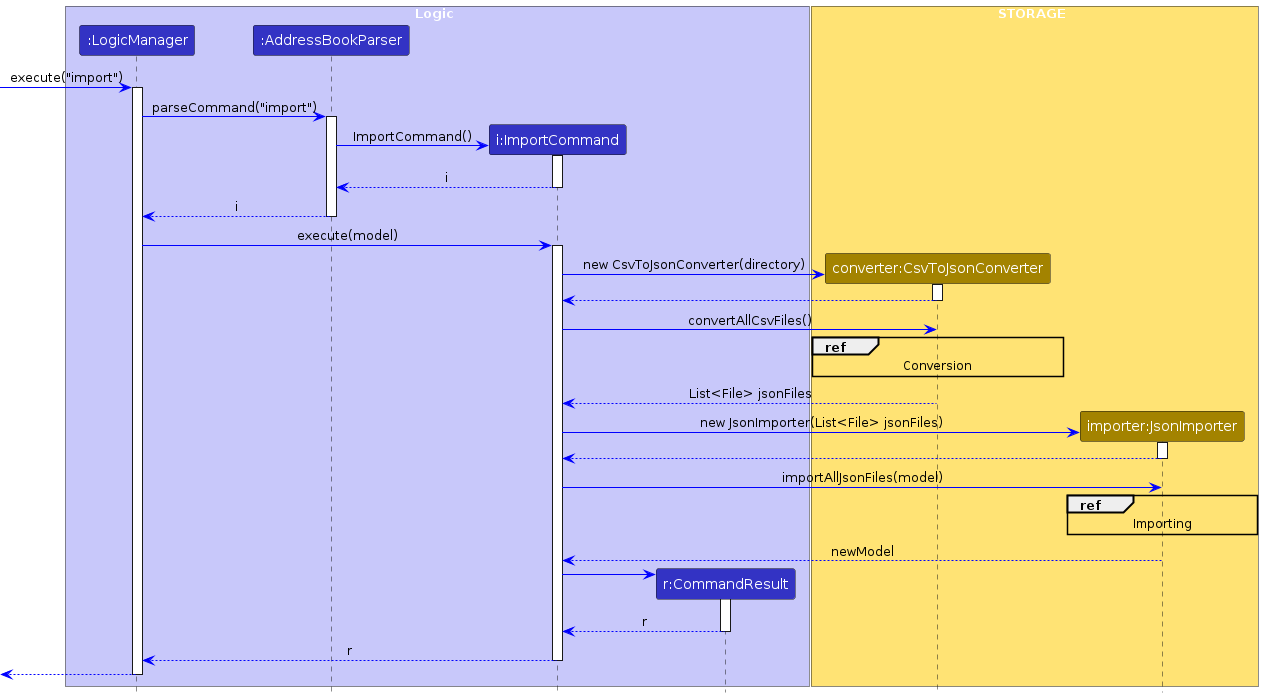Click the importer:JsonImporter box
The width and height of the screenshot is (1263, 698).
click(1162, 427)
